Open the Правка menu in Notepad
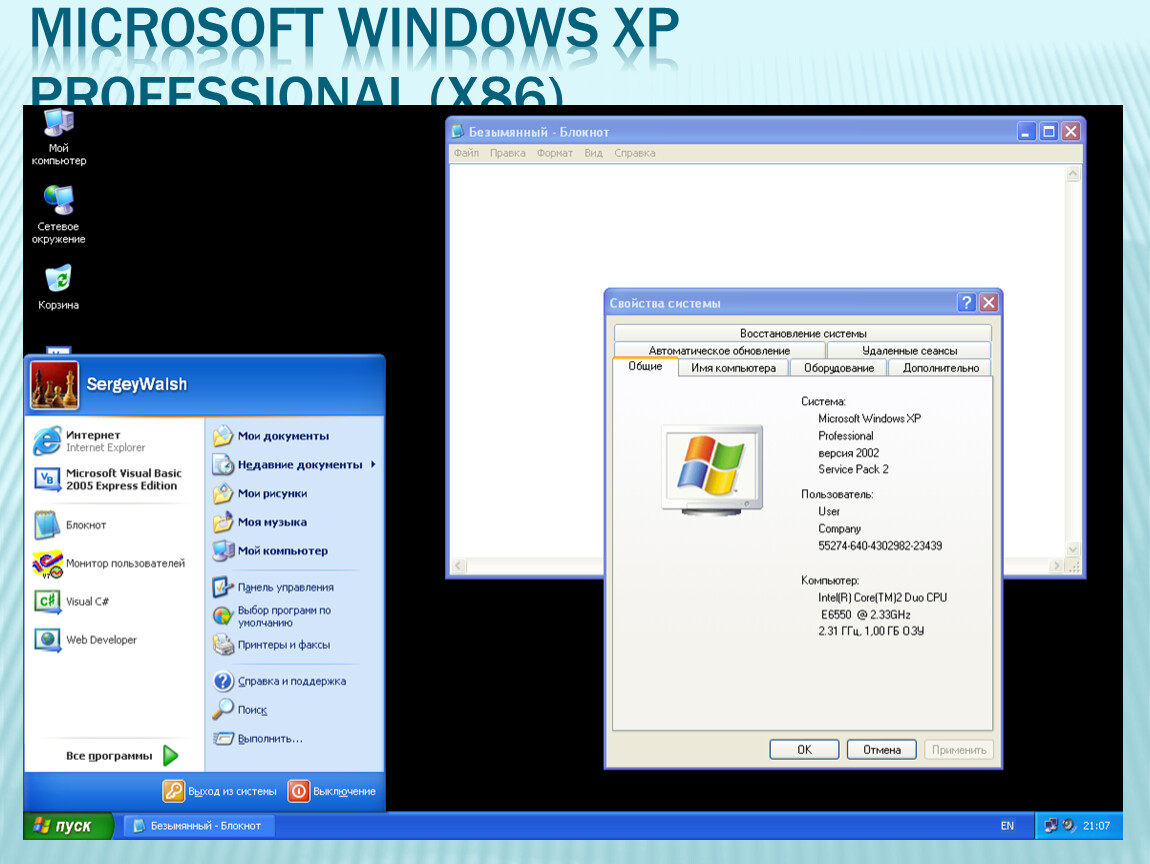Viewport: 1150px width, 864px height. tap(508, 153)
